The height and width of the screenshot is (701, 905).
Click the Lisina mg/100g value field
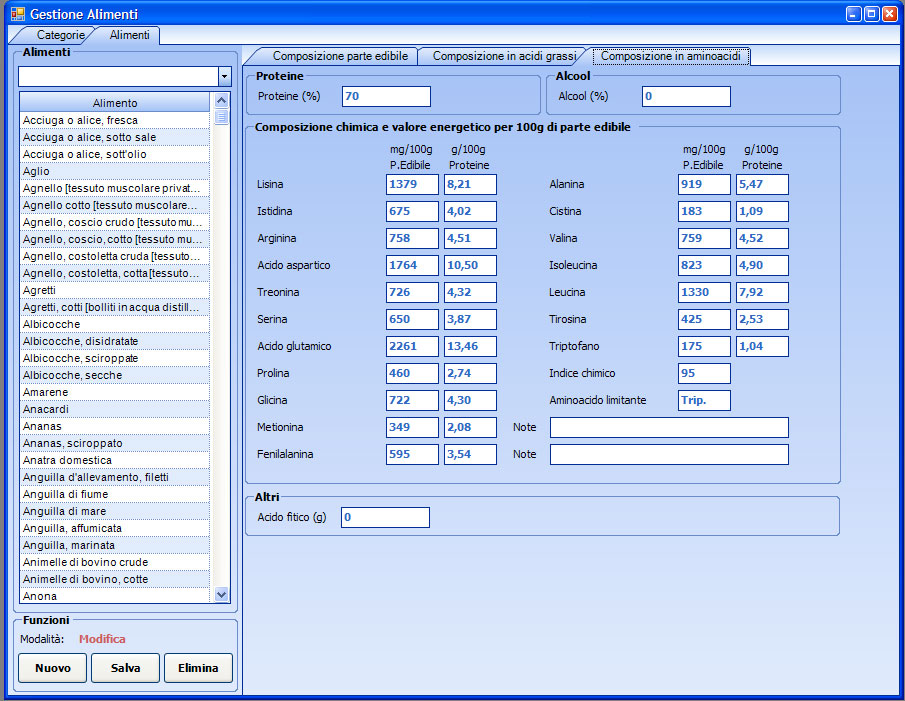tap(412, 184)
